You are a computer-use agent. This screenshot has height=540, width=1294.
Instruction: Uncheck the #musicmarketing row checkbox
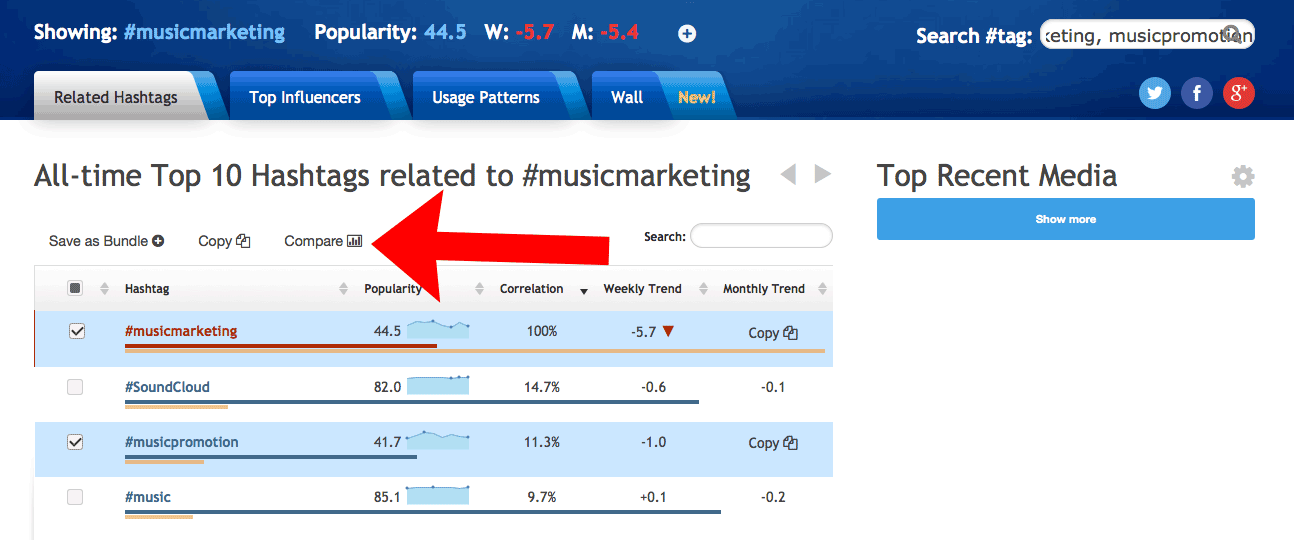coord(76,332)
